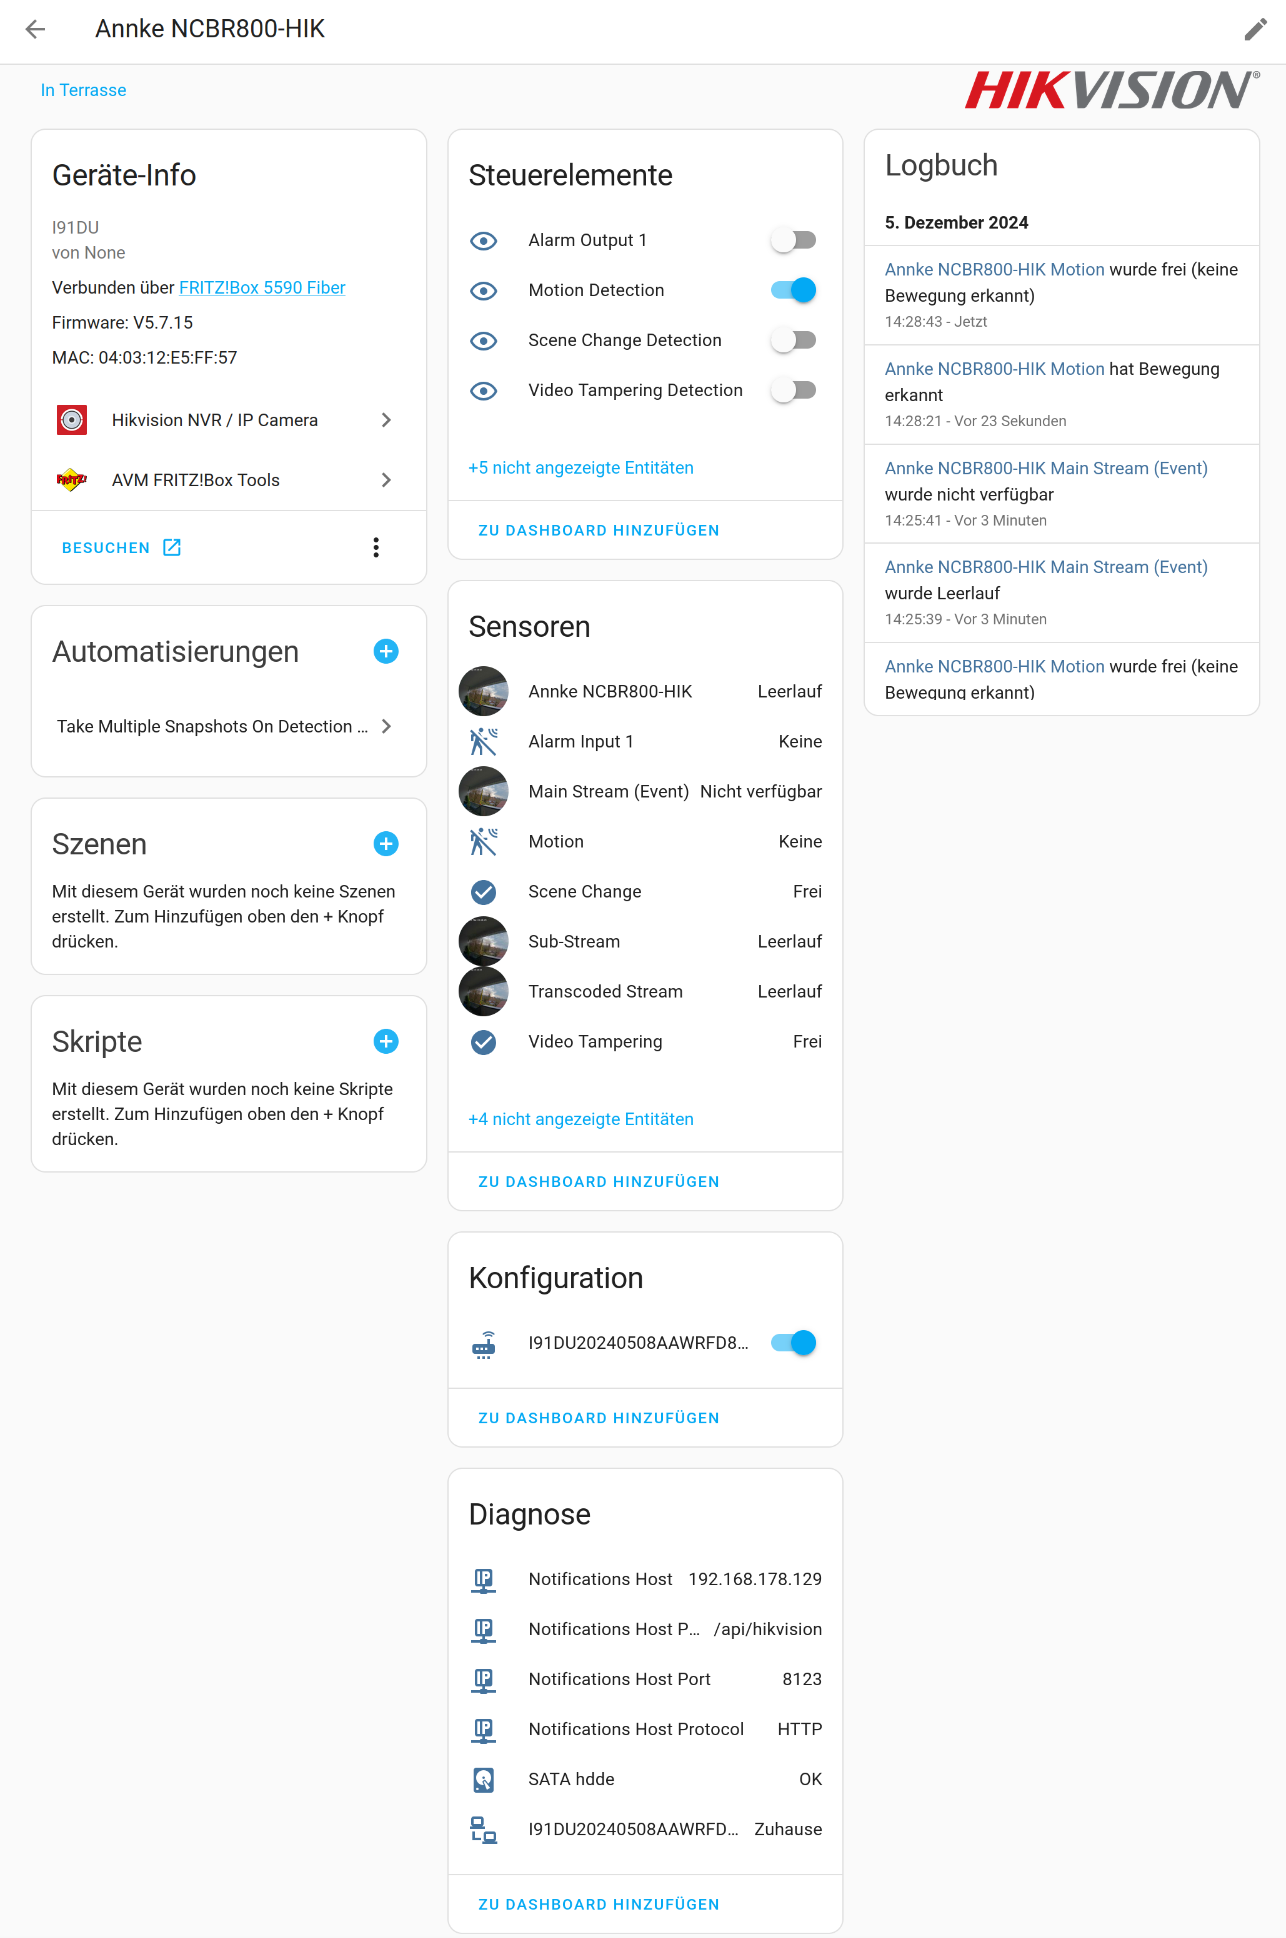Click the Alarm Input 1 motion icon

(x=484, y=741)
